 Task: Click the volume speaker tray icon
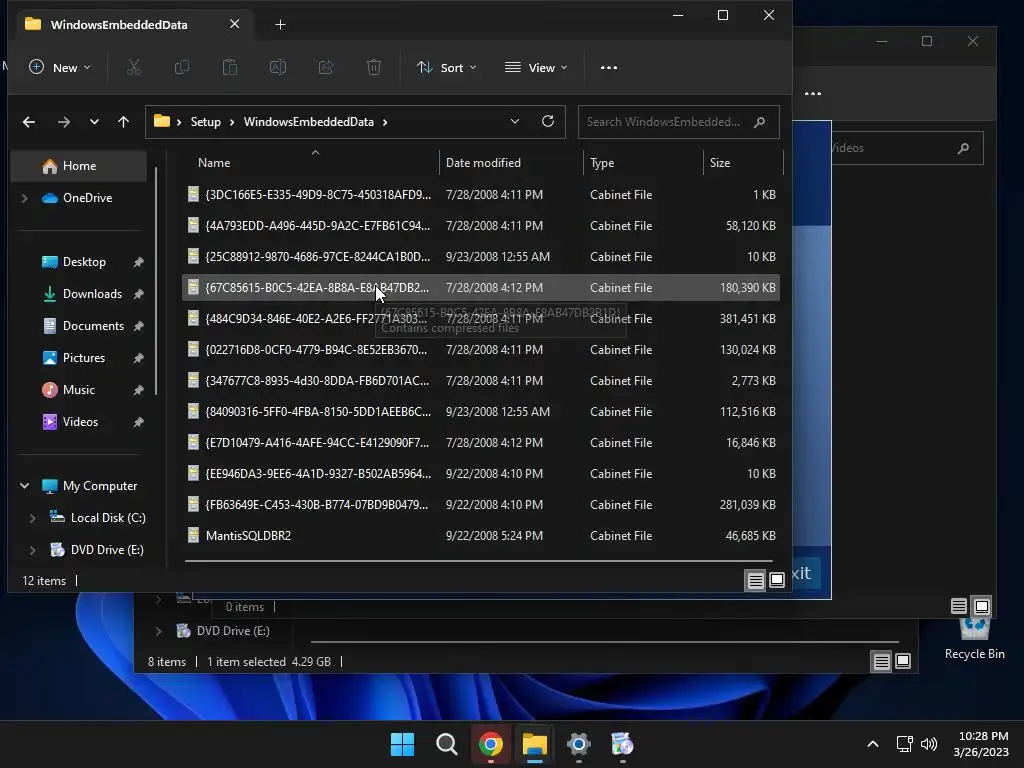929,744
